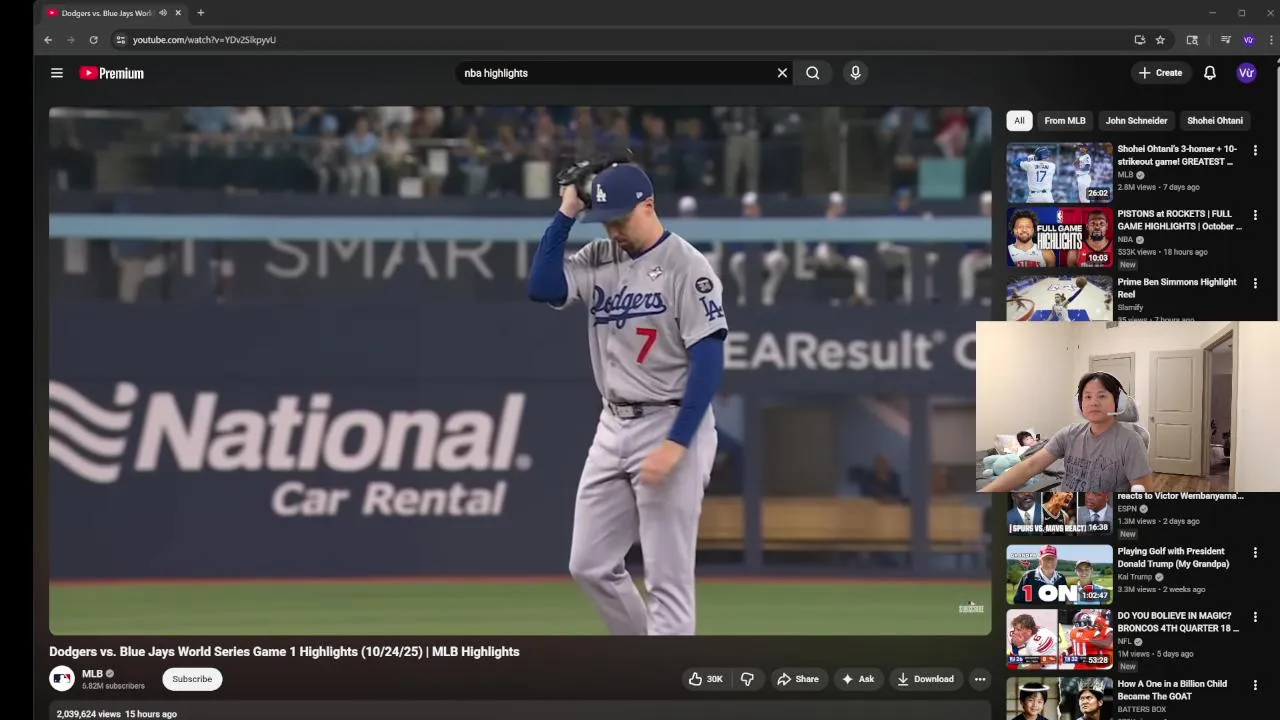Open the Prime Ben Simmons Highlight Reel thumbnail
The width and height of the screenshot is (1280, 720).
[x=1059, y=298]
